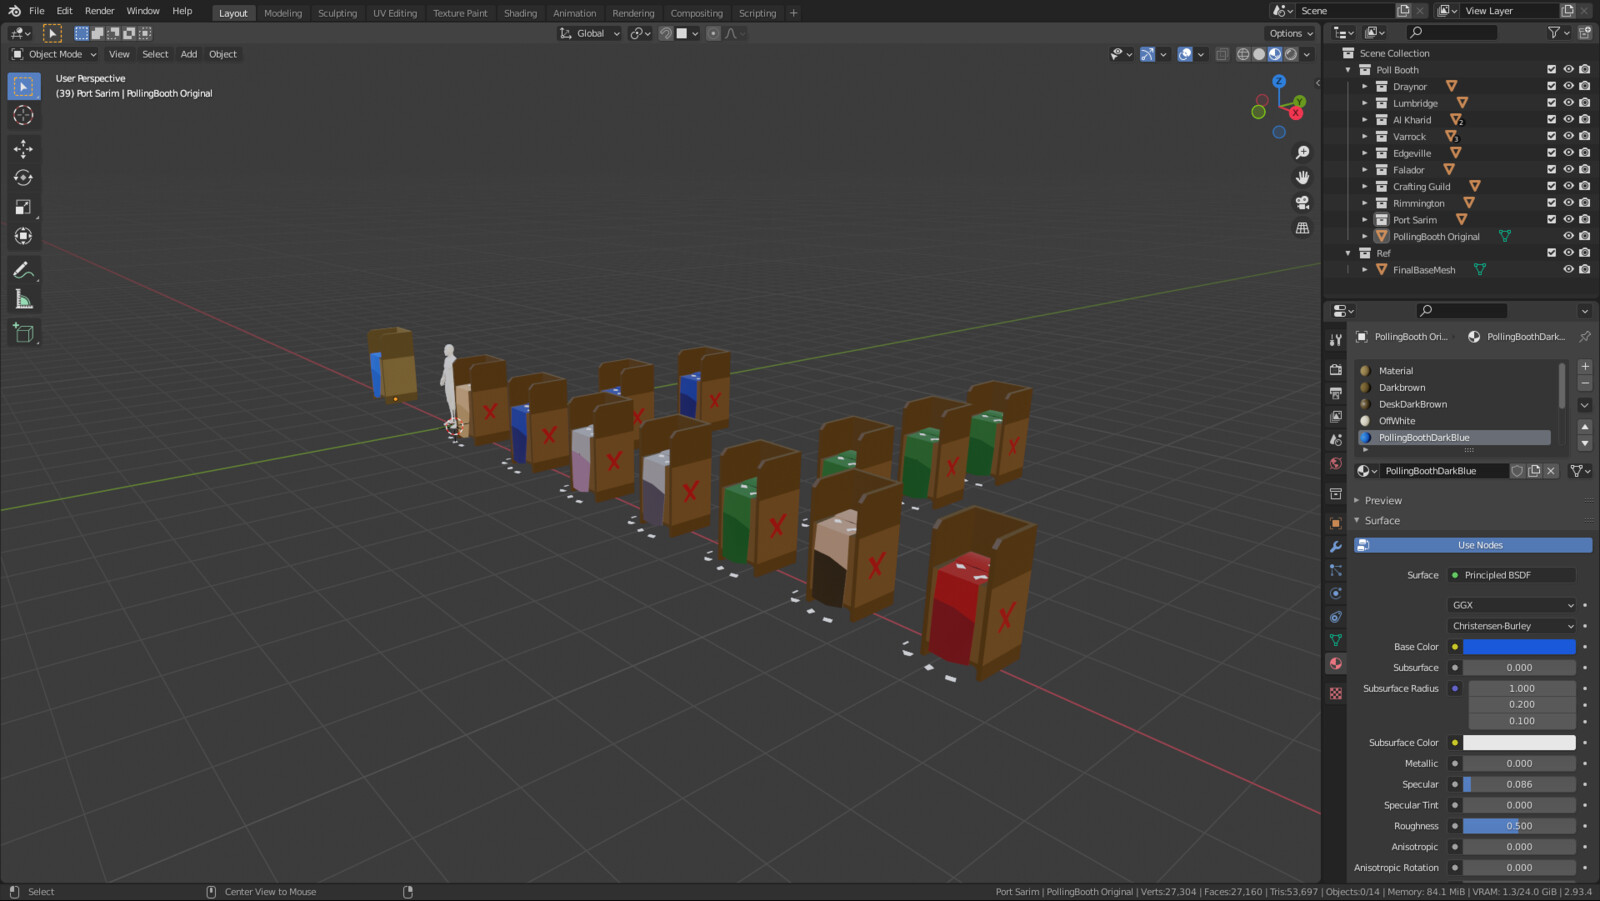Uncheck the Falador collection checkbox
This screenshot has height=901, width=1600.
[x=1552, y=169]
